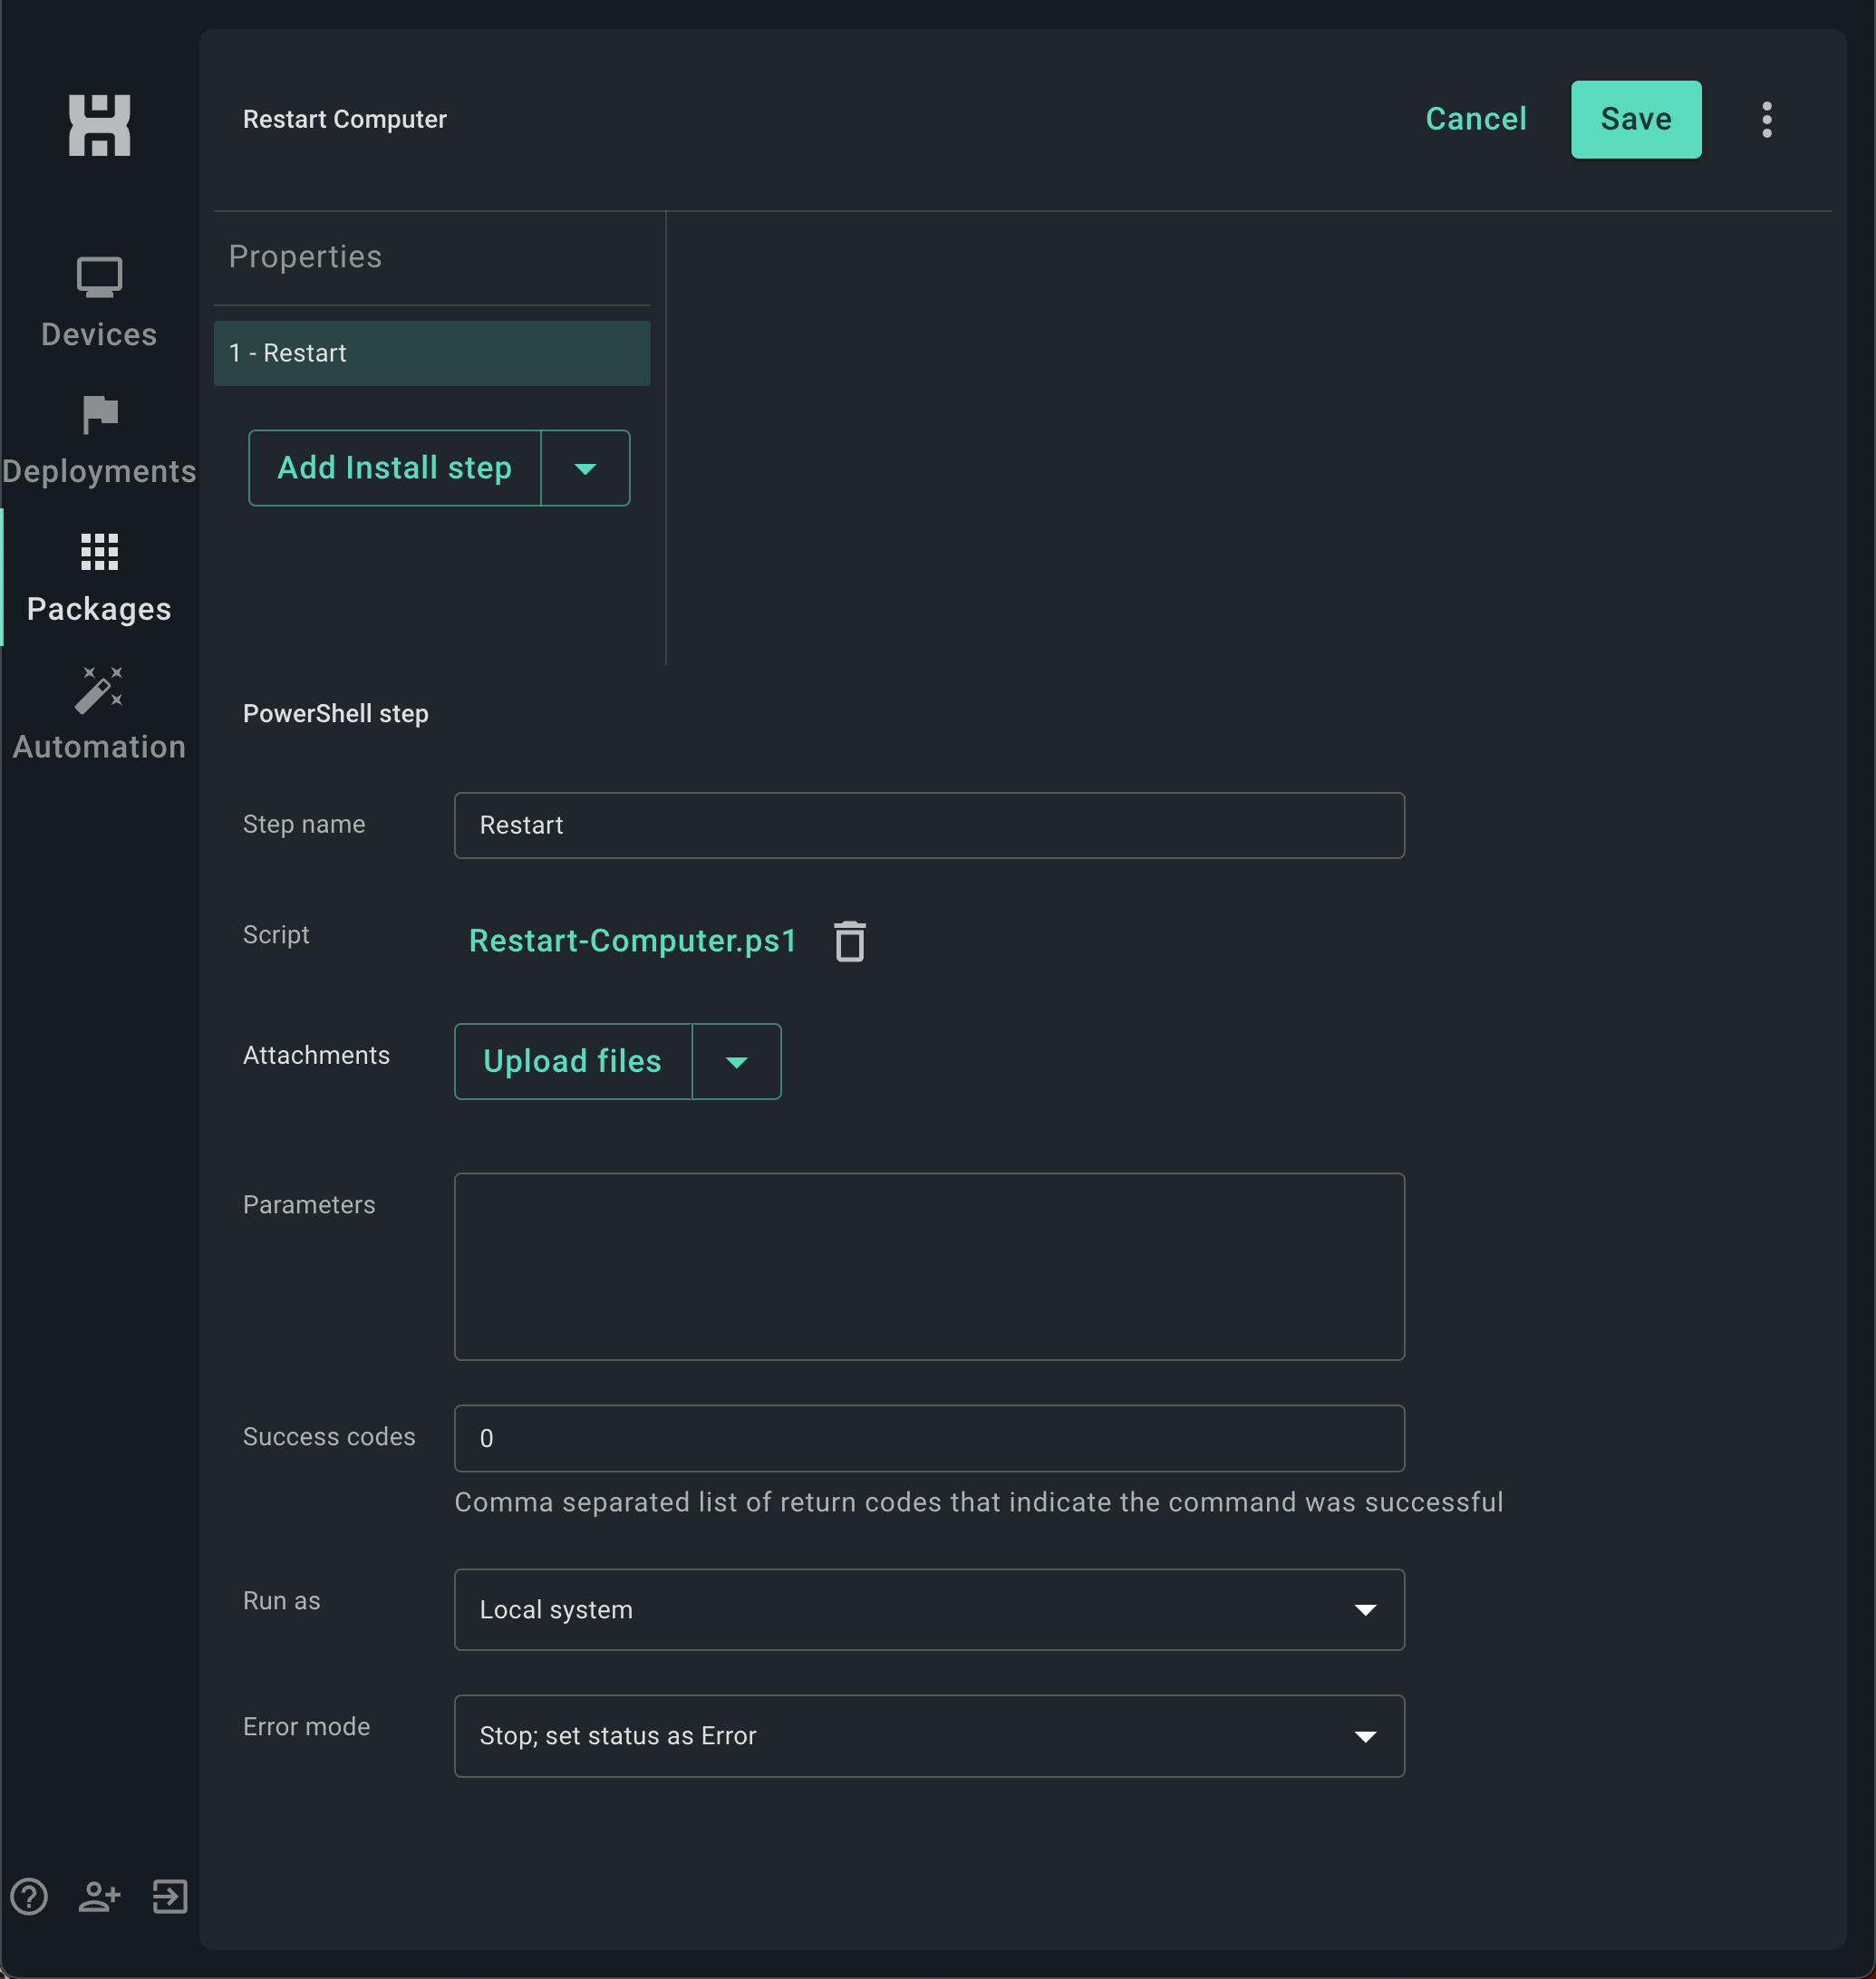Viewport: 1876px width, 1979px height.
Task: Save the package
Action: [1635, 119]
